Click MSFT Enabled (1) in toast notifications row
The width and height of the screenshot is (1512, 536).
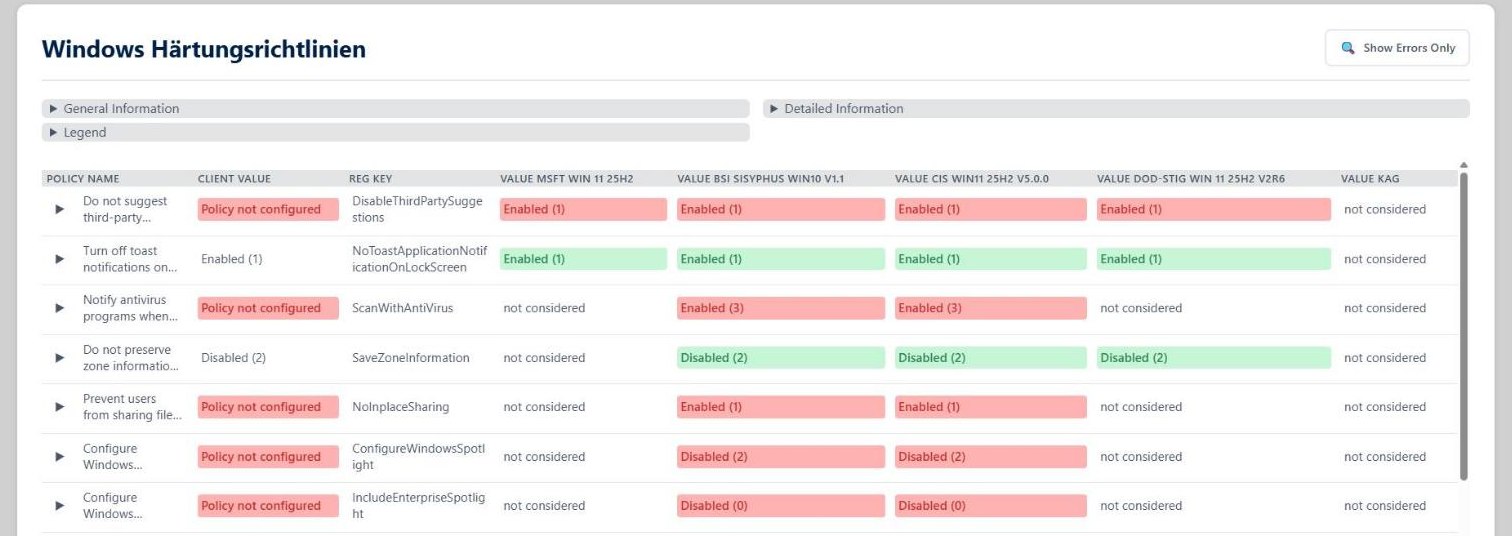point(583,259)
